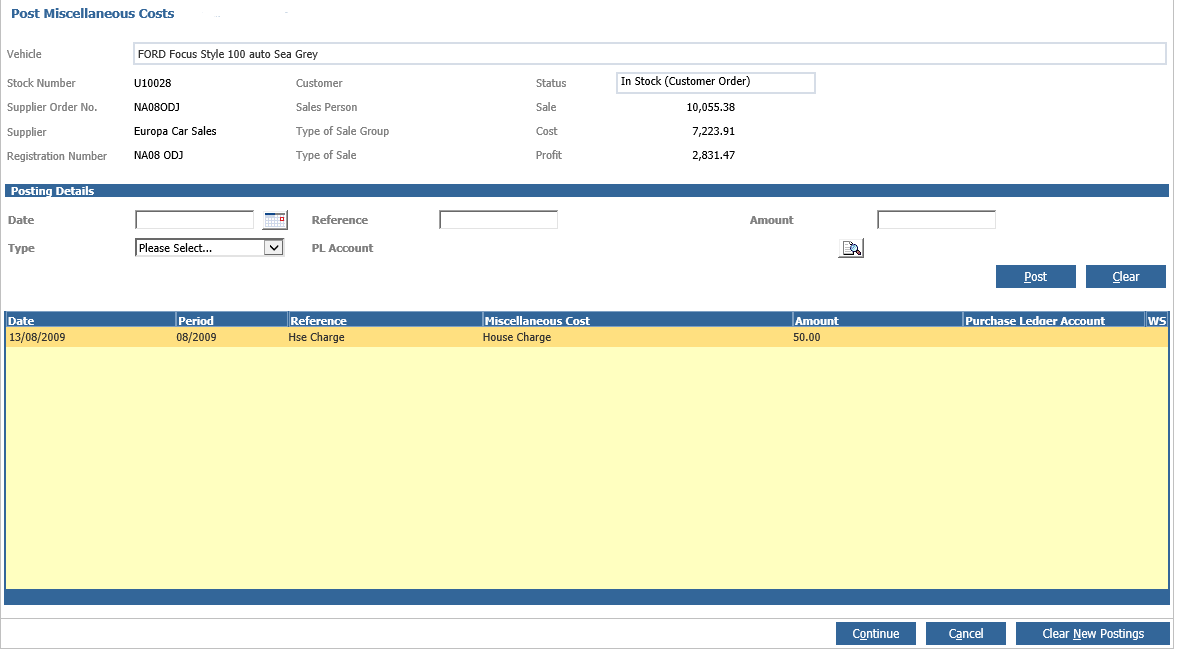
Task: Sort by the Amount column header
Action: pos(877,320)
